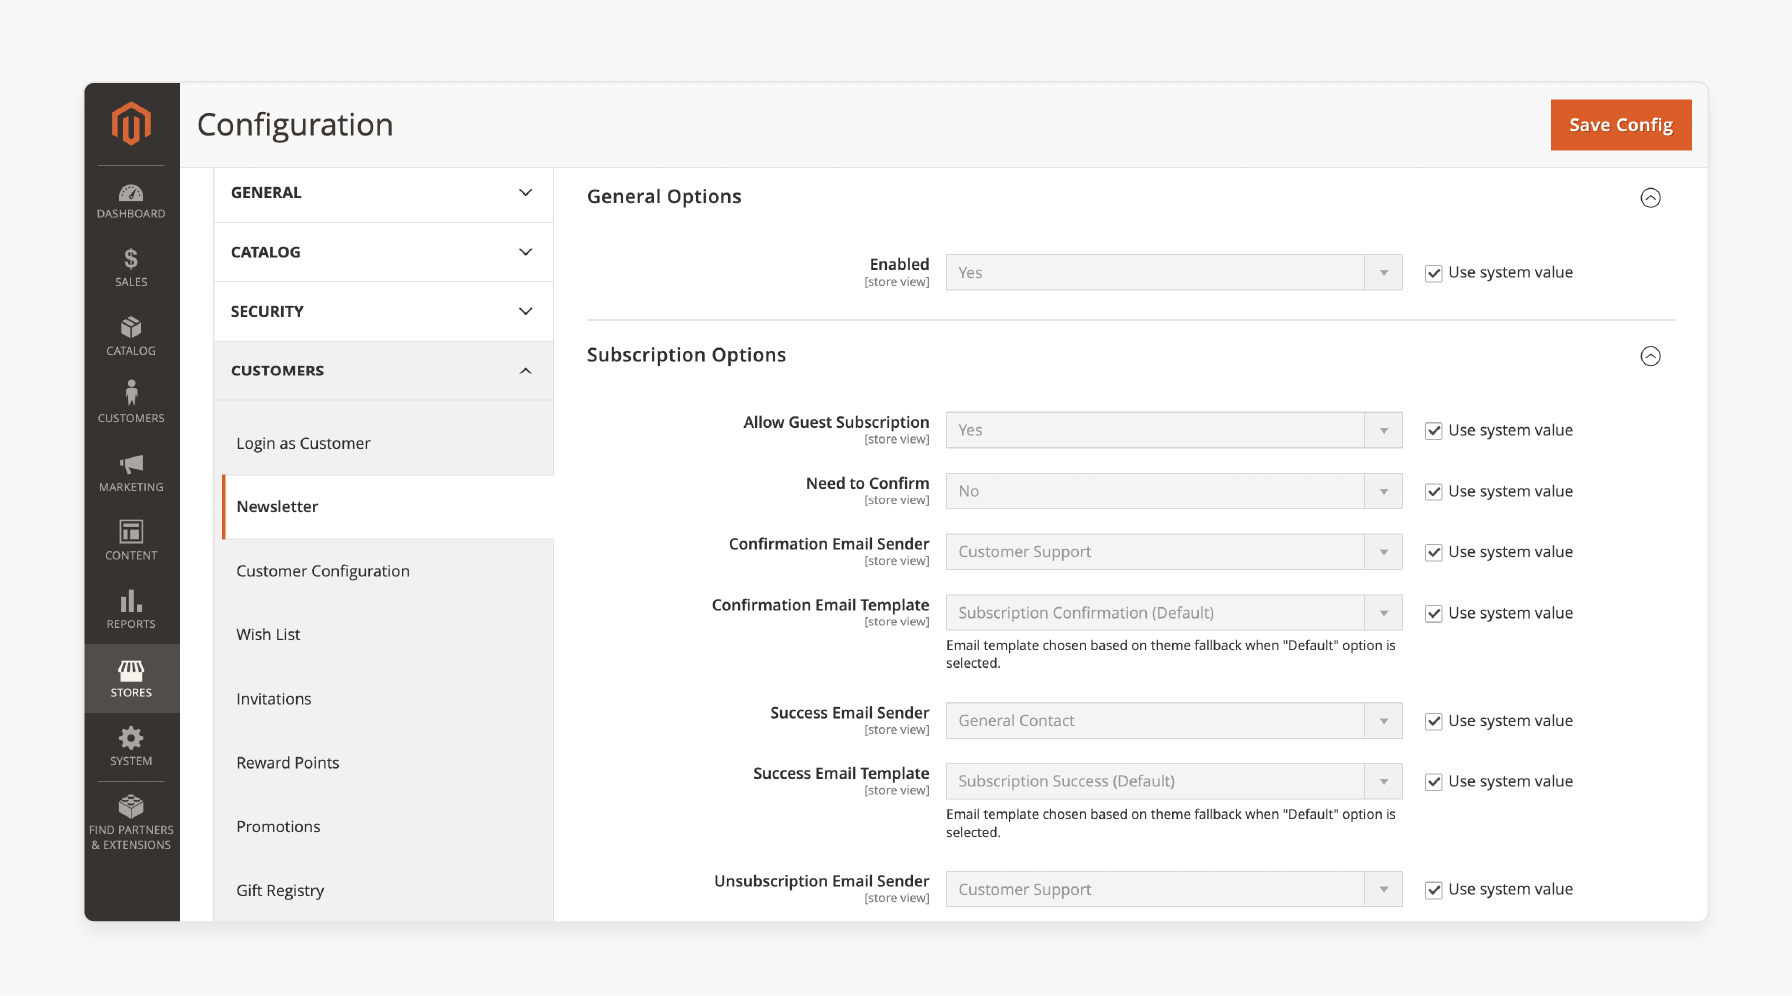The width and height of the screenshot is (1792, 996).
Task: Open the Need to Confirm dropdown
Action: click(1174, 491)
